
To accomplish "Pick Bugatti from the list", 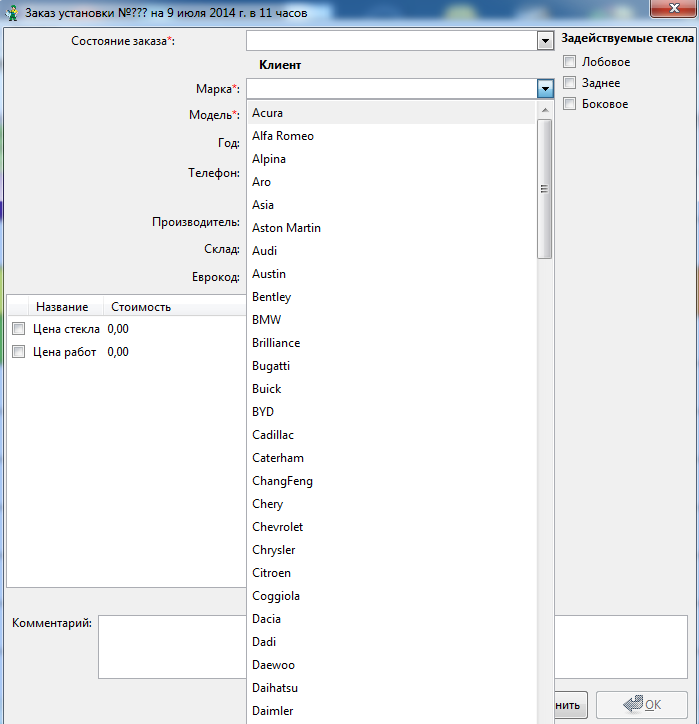I will 392,366.
